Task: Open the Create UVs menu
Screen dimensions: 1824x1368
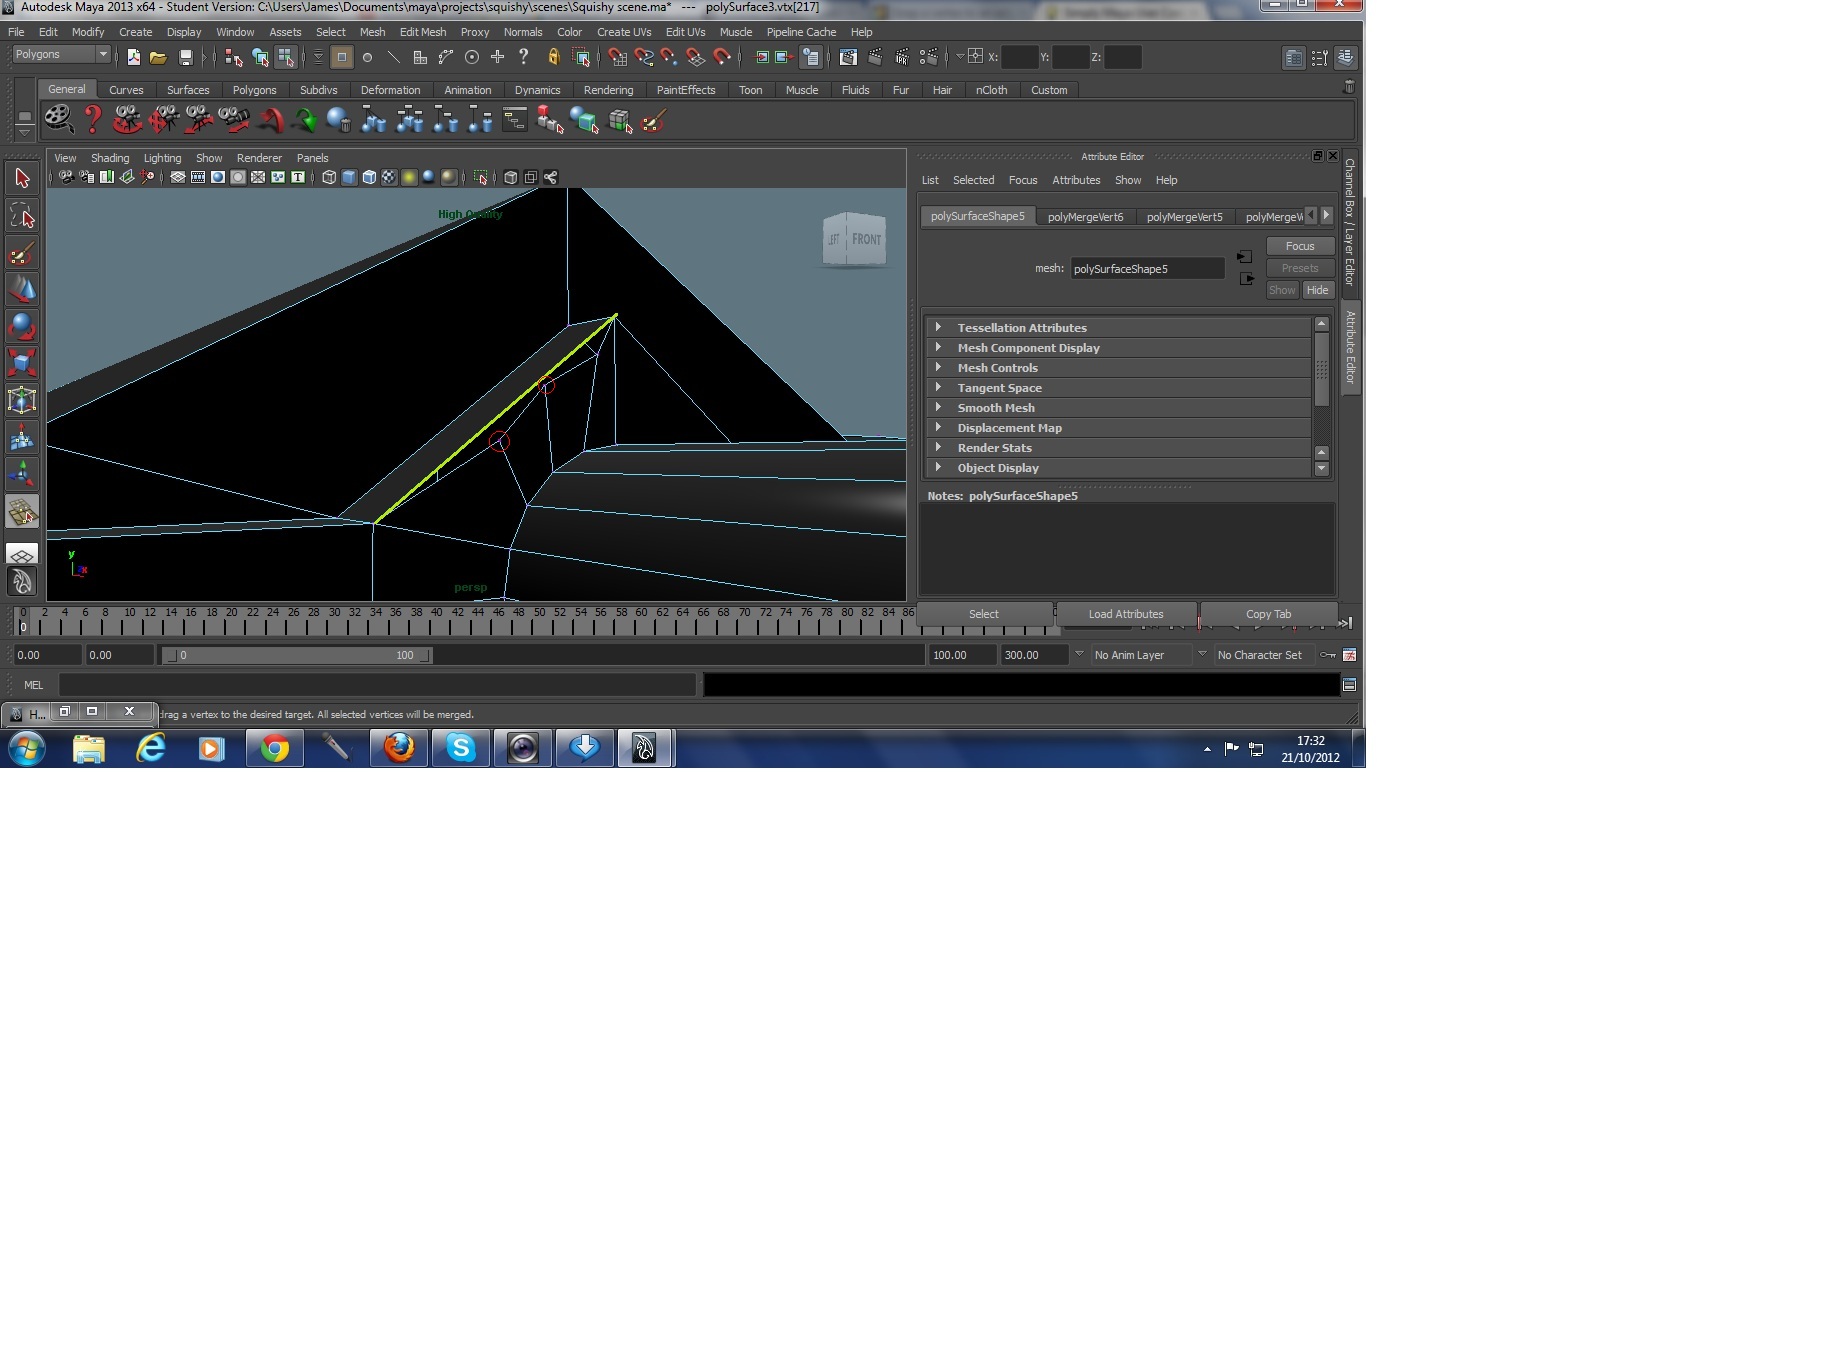Action: click(x=624, y=32)
